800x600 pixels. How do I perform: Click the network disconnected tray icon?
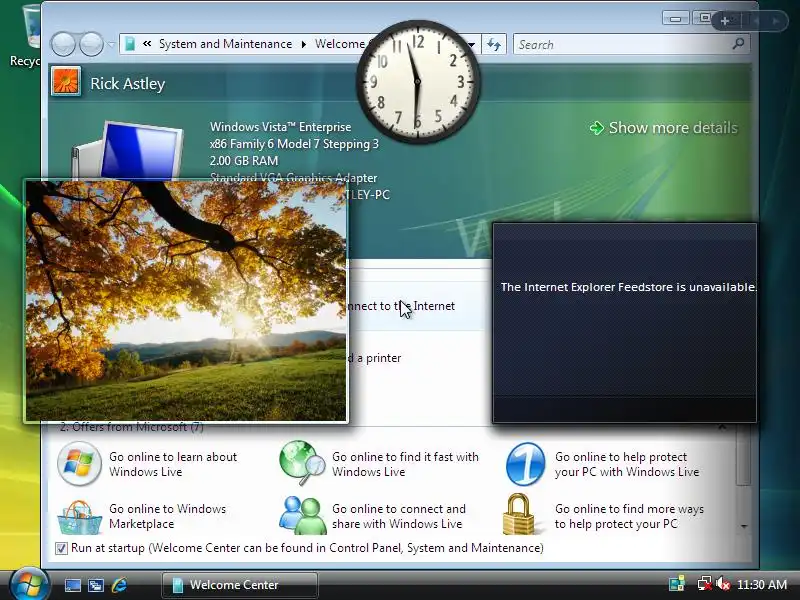(705, 584)
